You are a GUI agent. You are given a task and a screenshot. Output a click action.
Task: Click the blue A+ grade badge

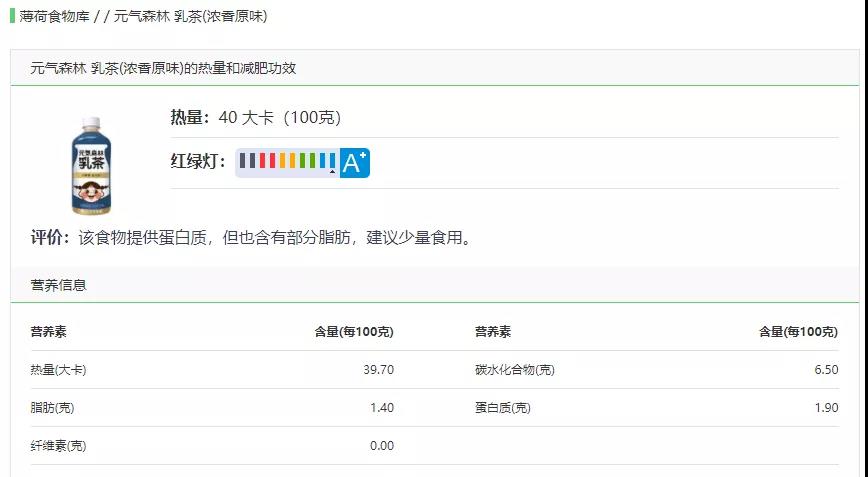tap(354, 163)
